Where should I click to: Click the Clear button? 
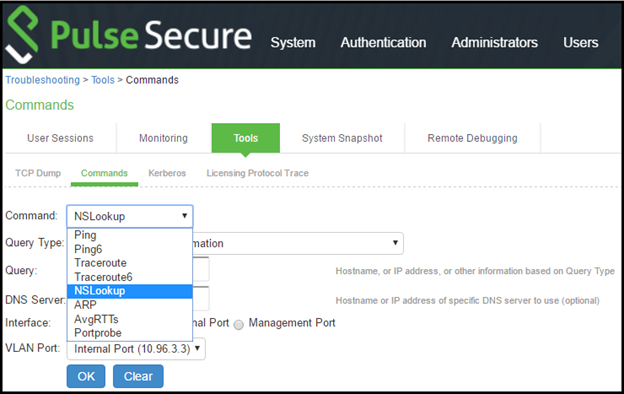(x=138, y=376)
